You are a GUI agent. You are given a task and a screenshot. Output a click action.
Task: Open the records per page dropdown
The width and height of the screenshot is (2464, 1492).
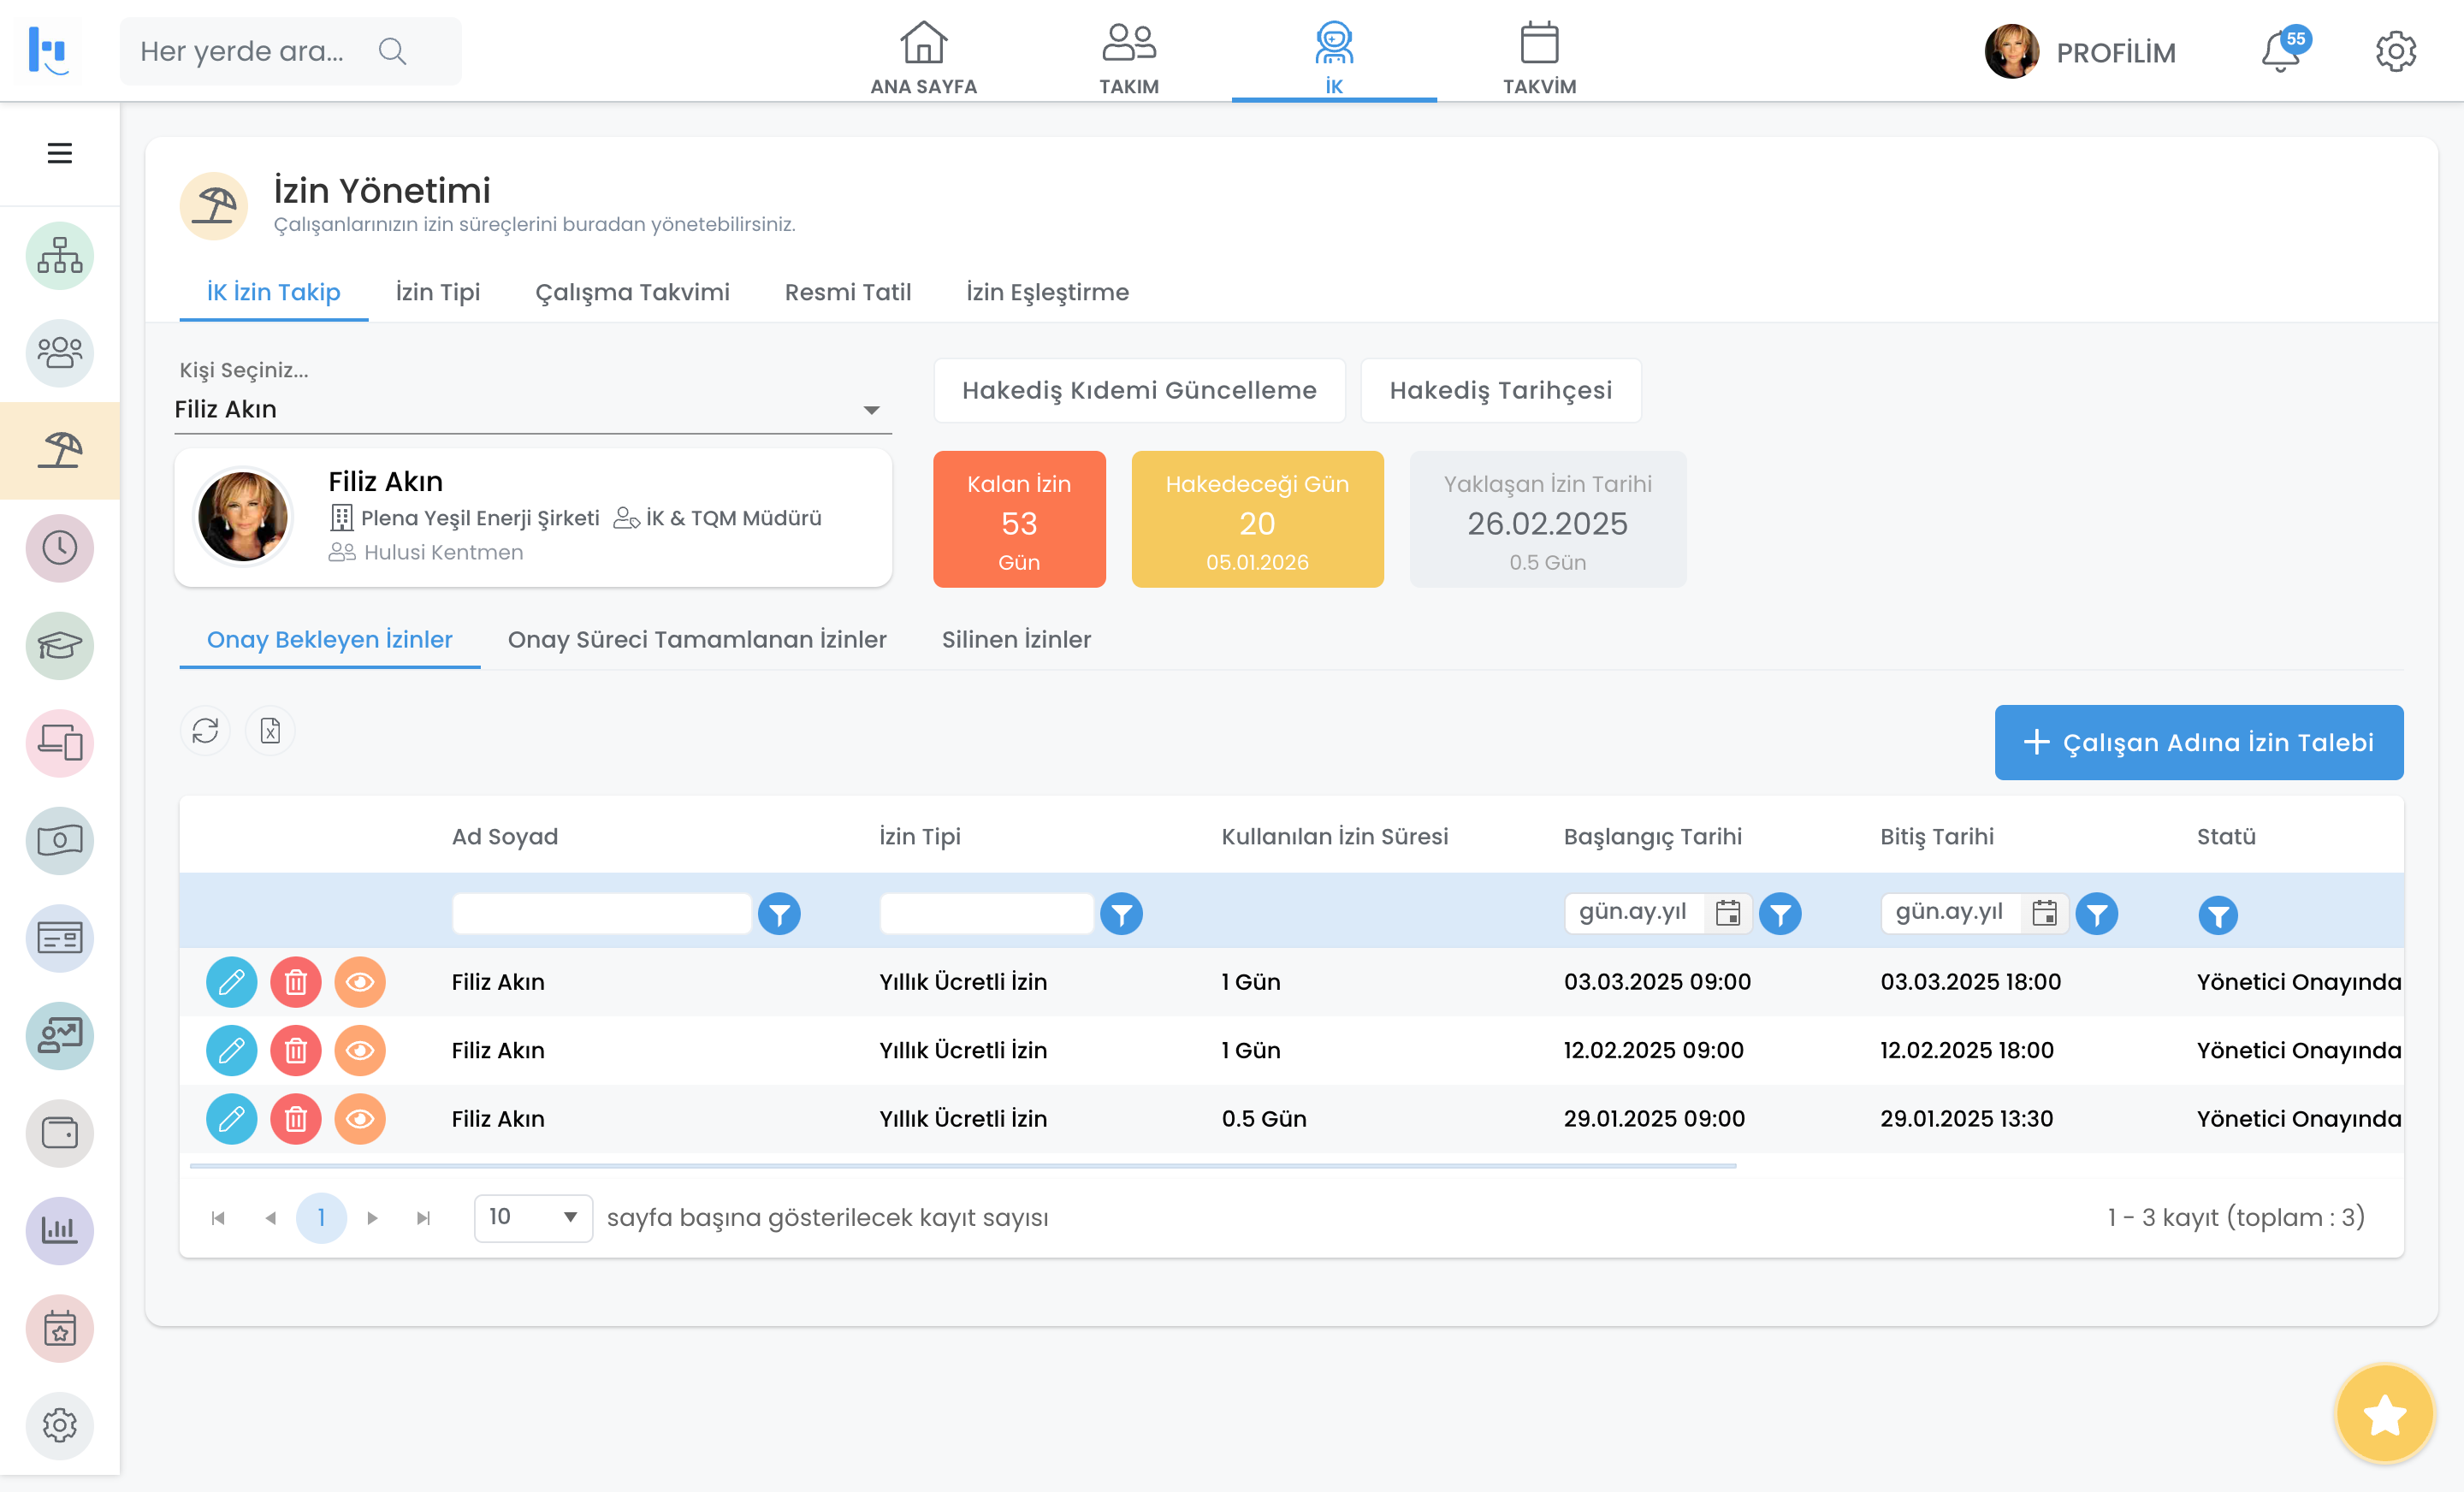pyautogui.click(x=533, y=1217)
